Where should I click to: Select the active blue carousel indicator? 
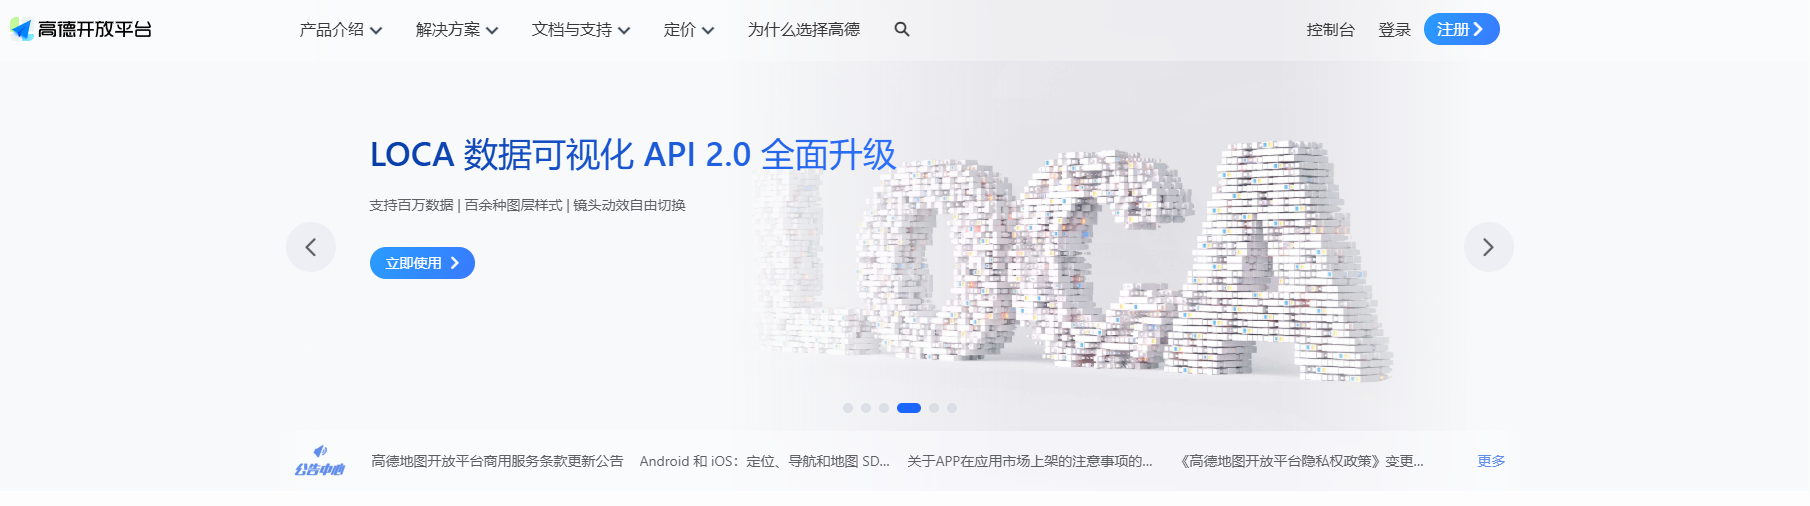909,408
